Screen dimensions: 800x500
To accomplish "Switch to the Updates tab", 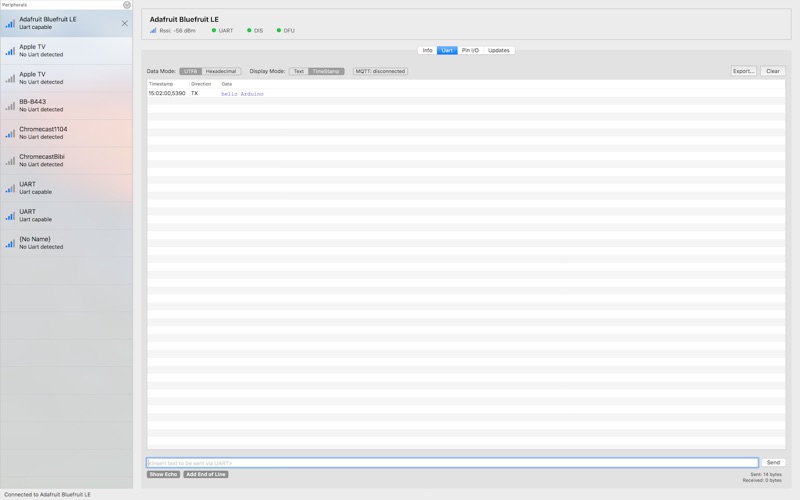I will [x=498, y=51].
